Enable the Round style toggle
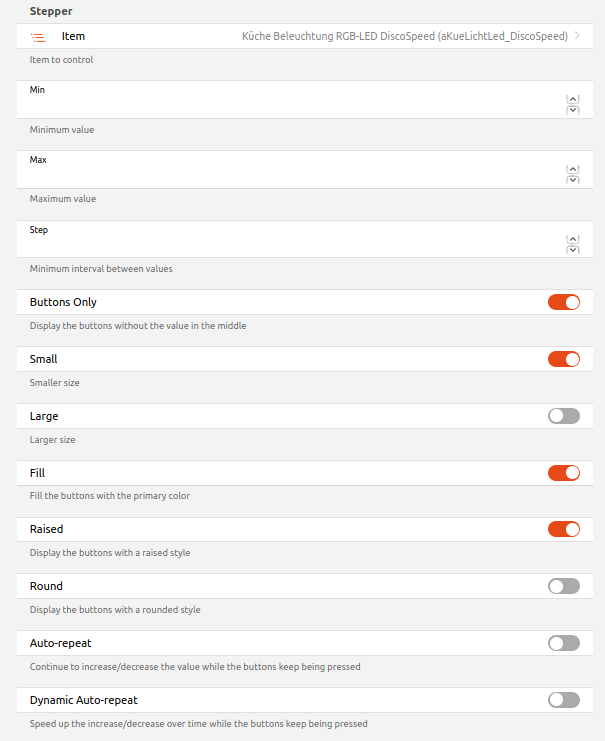The height and width of the screenshot is (741, 605). click(564, 586)
